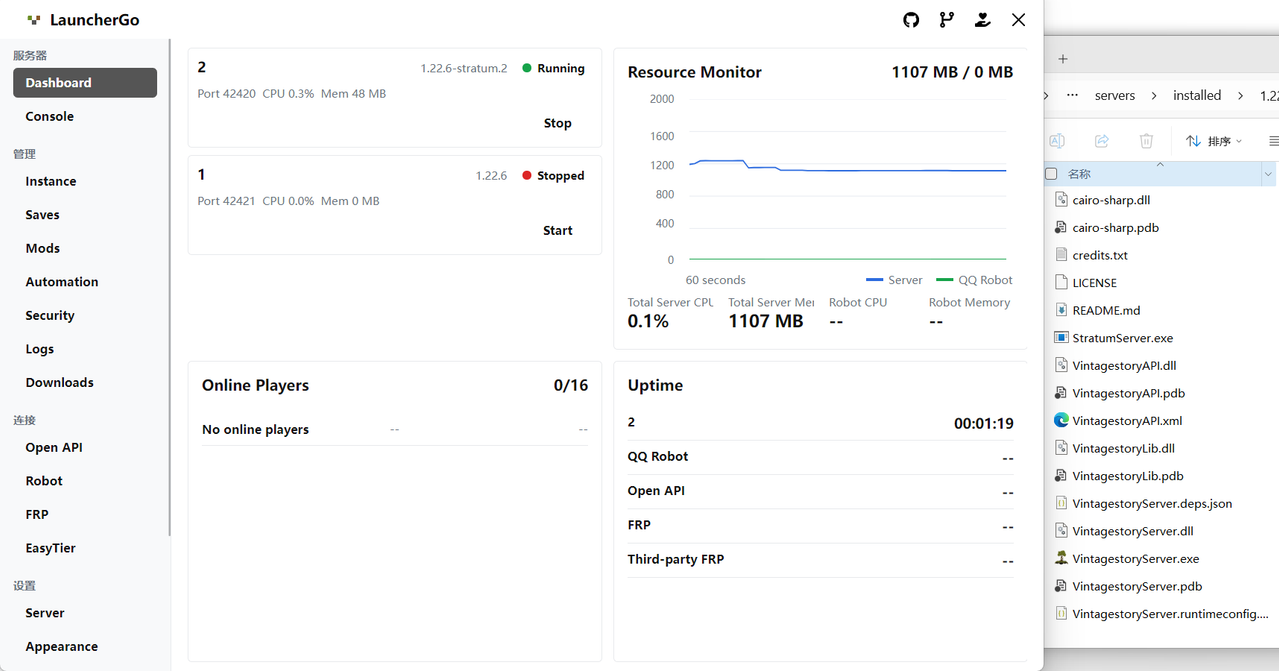
Task: Open the GitHub repository icon
Action: click(911, 20)
